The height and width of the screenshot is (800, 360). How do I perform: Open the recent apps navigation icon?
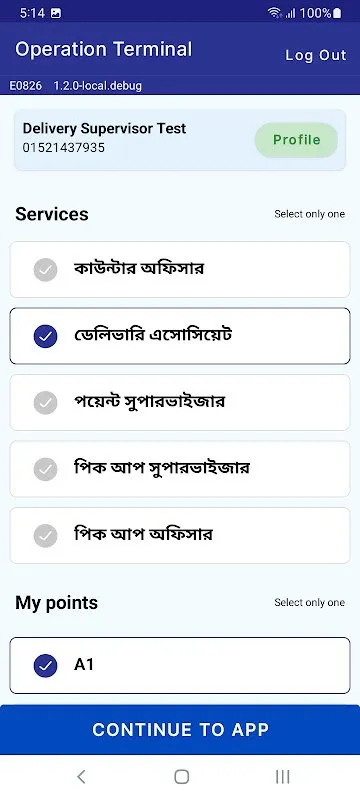click(x=282, y=777)
